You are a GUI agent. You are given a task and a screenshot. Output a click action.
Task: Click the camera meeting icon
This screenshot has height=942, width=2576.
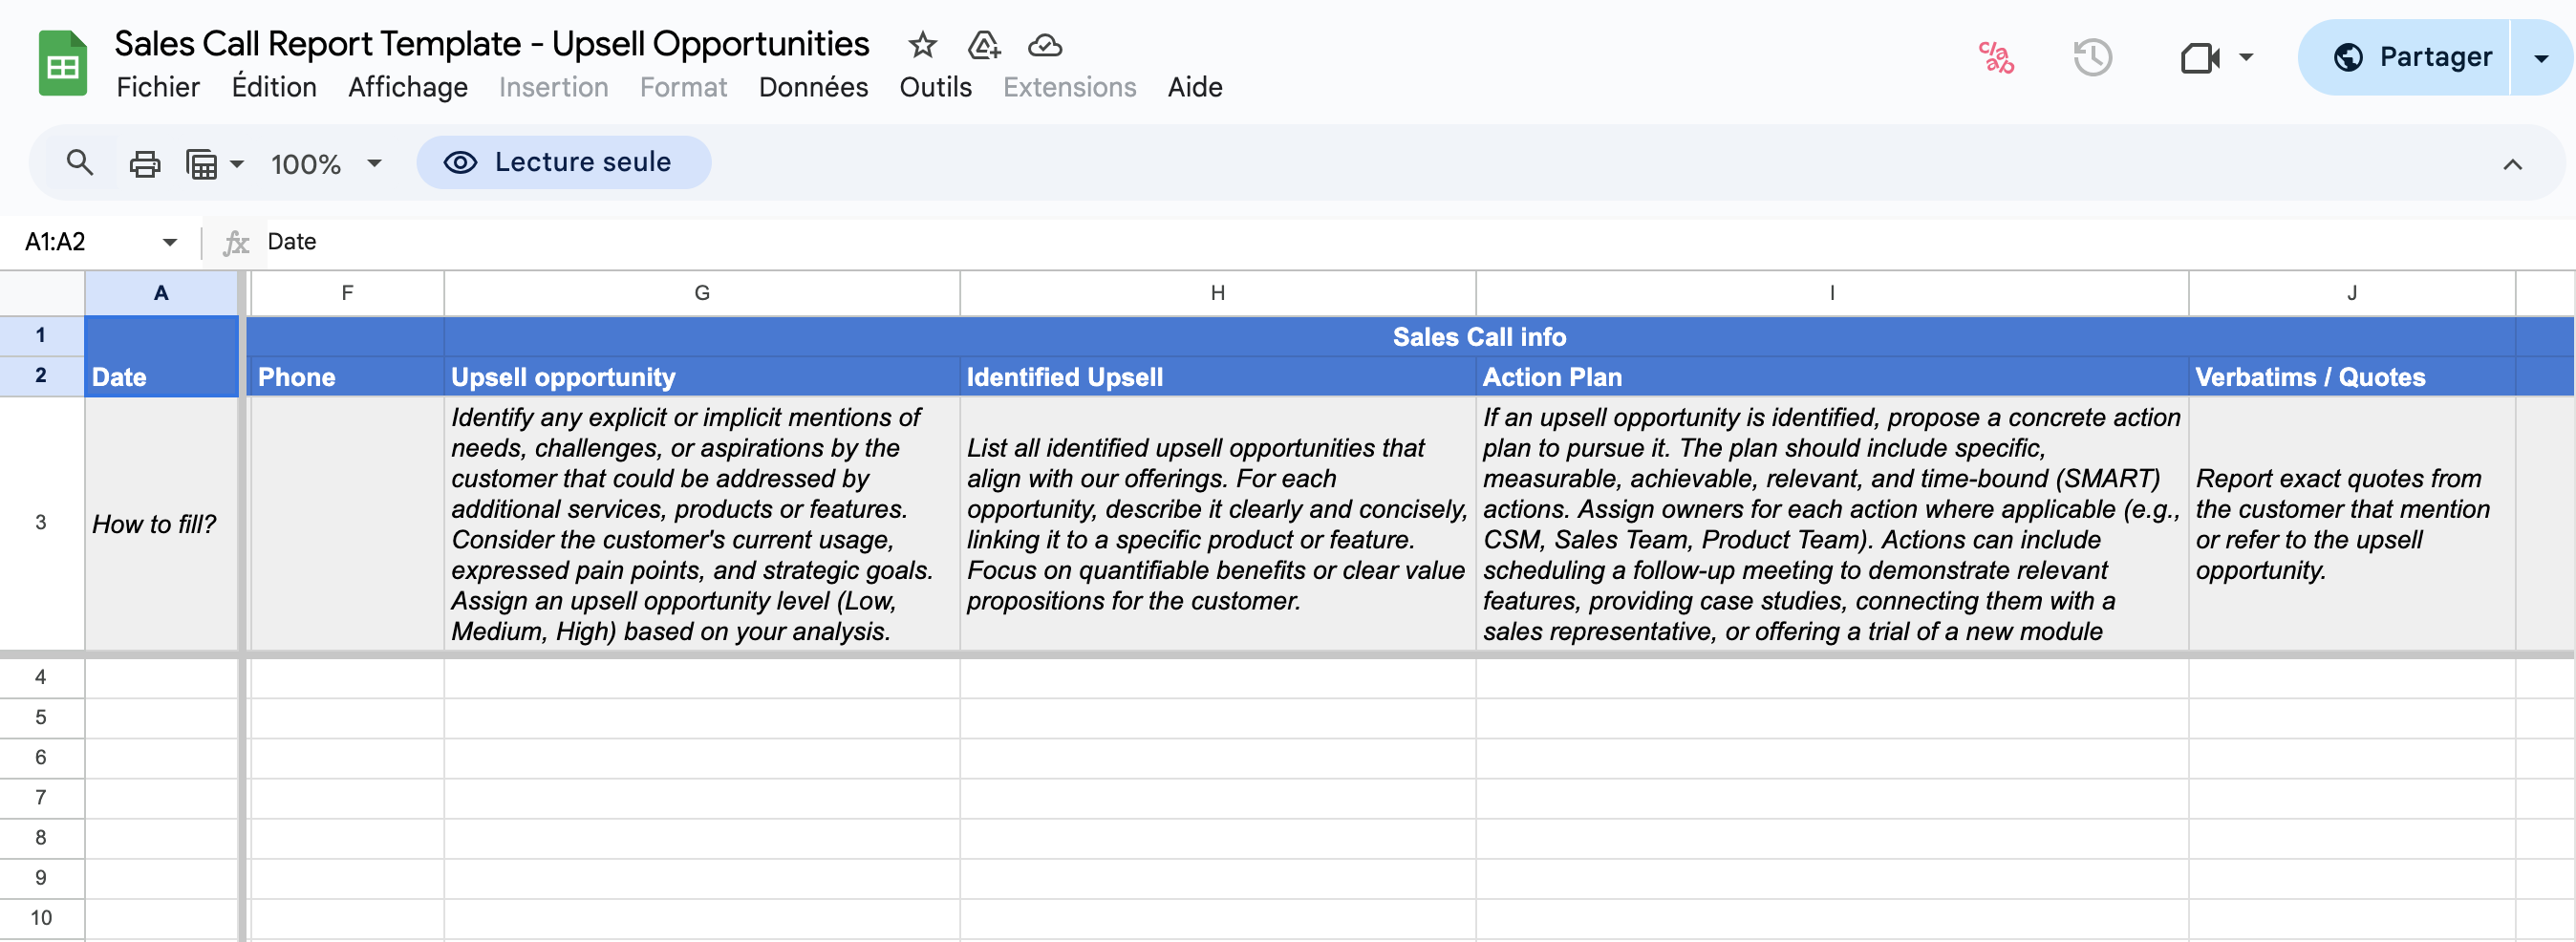point(2199,58)
